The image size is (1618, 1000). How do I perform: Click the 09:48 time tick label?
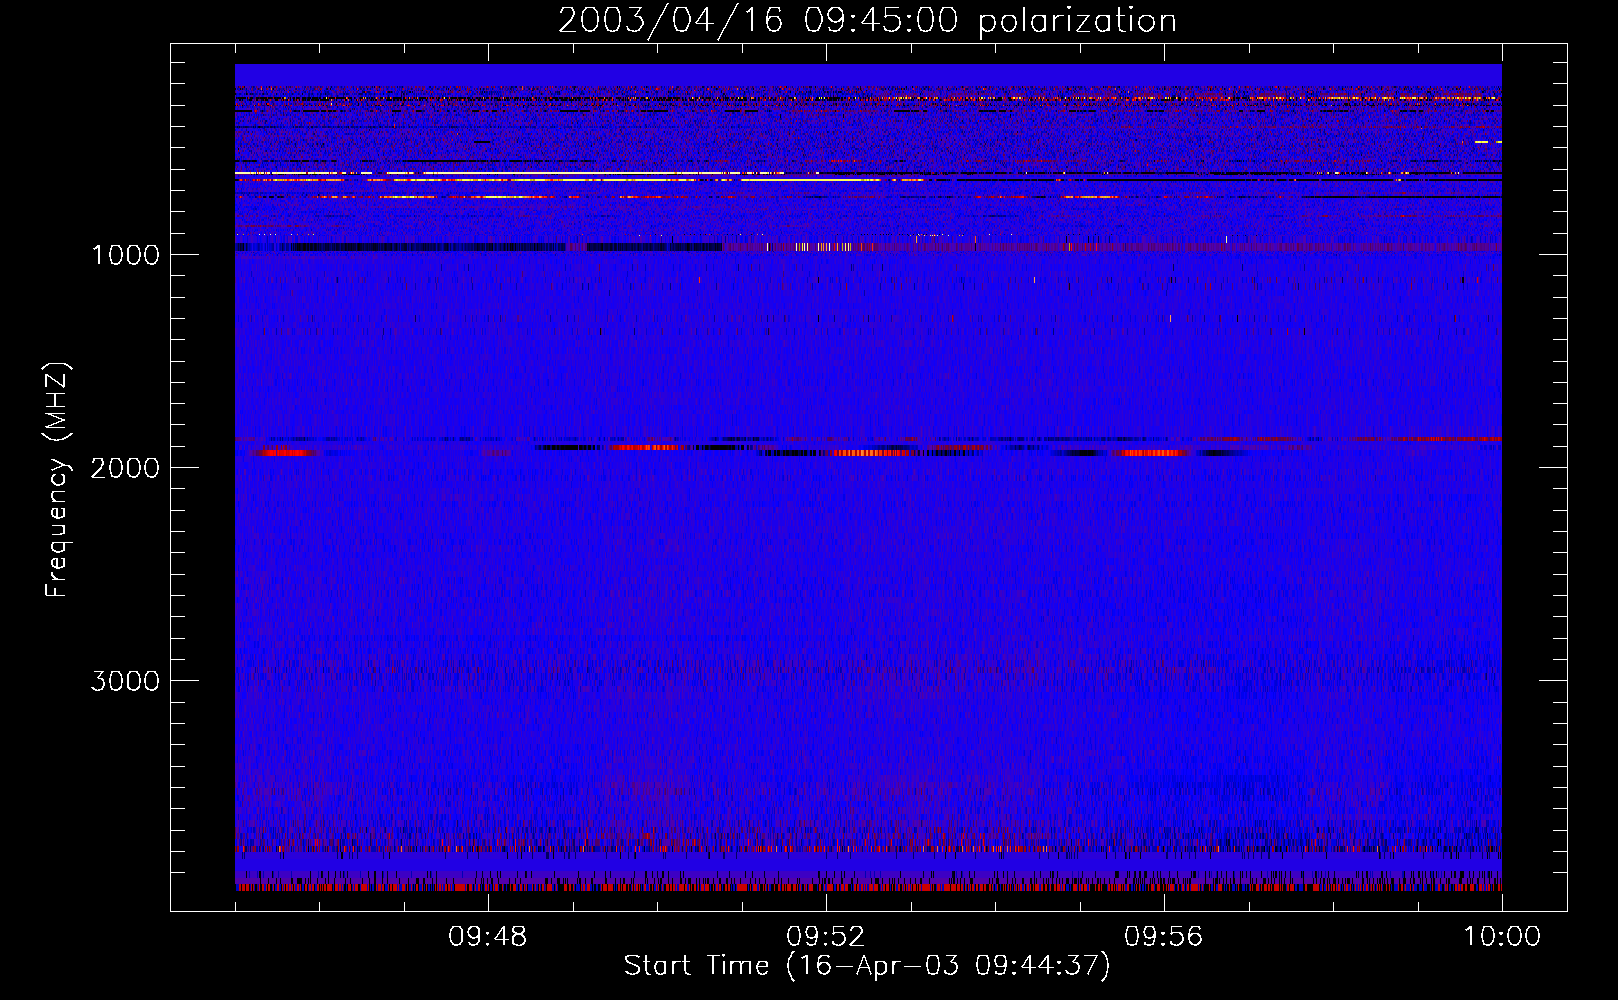tap(488, 937)
